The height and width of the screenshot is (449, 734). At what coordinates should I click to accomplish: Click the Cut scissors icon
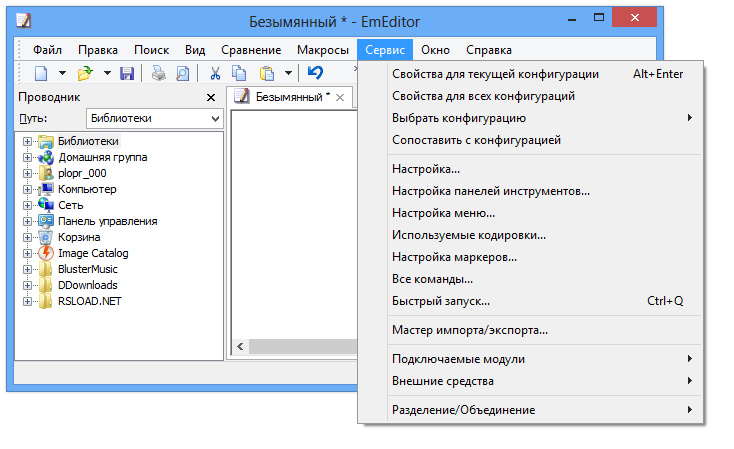point(215,73)
